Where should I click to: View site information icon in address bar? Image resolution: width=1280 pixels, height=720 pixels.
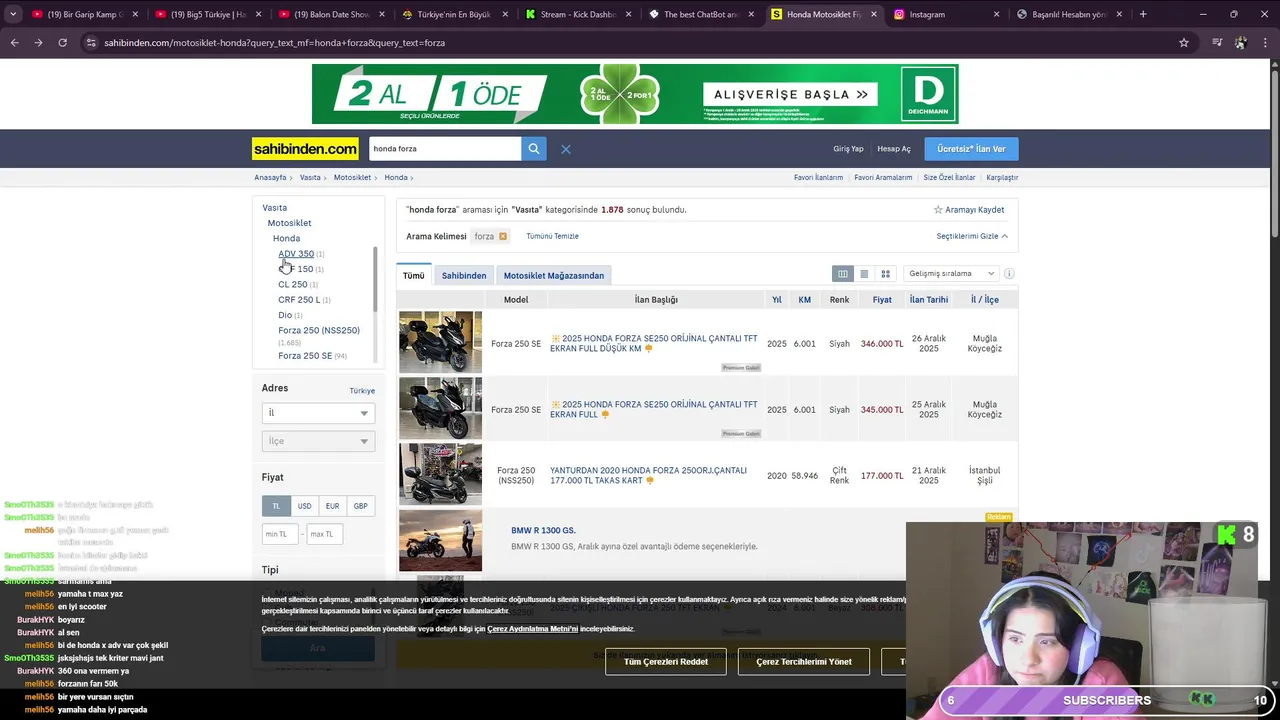tap(91, 43)
